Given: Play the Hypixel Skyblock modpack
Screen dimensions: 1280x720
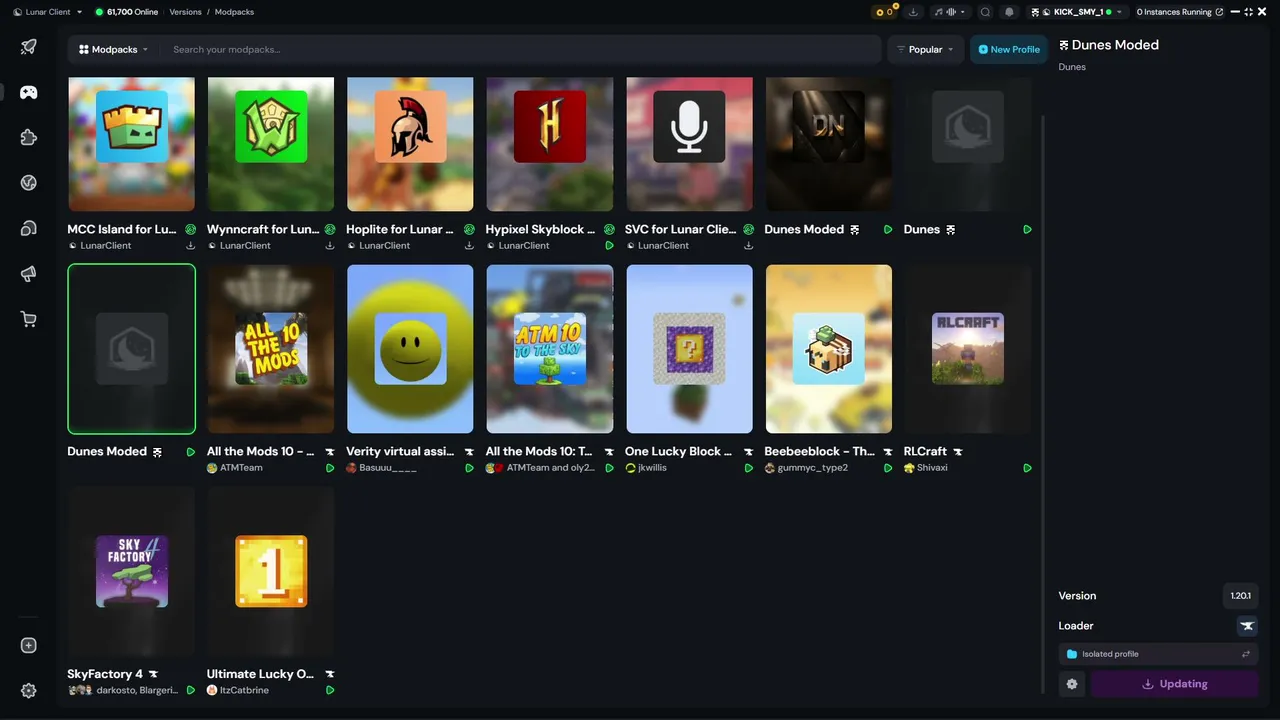Looking at the screenshot, I should click(x=609, y=245).
